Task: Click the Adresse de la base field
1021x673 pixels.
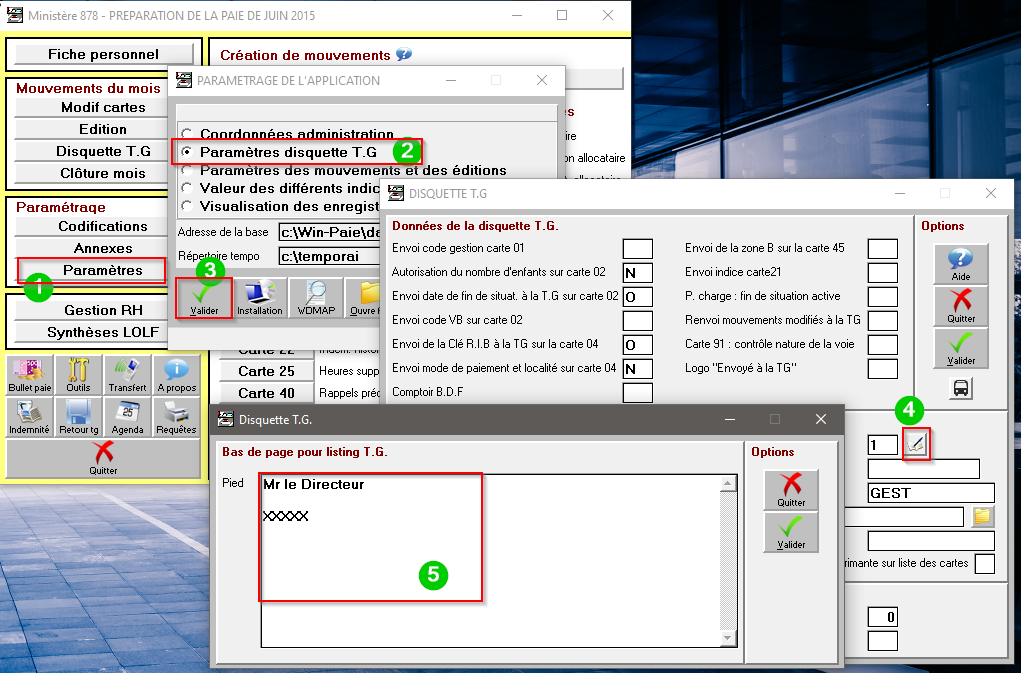Action: pyautogui.click(x=330, y=232)
